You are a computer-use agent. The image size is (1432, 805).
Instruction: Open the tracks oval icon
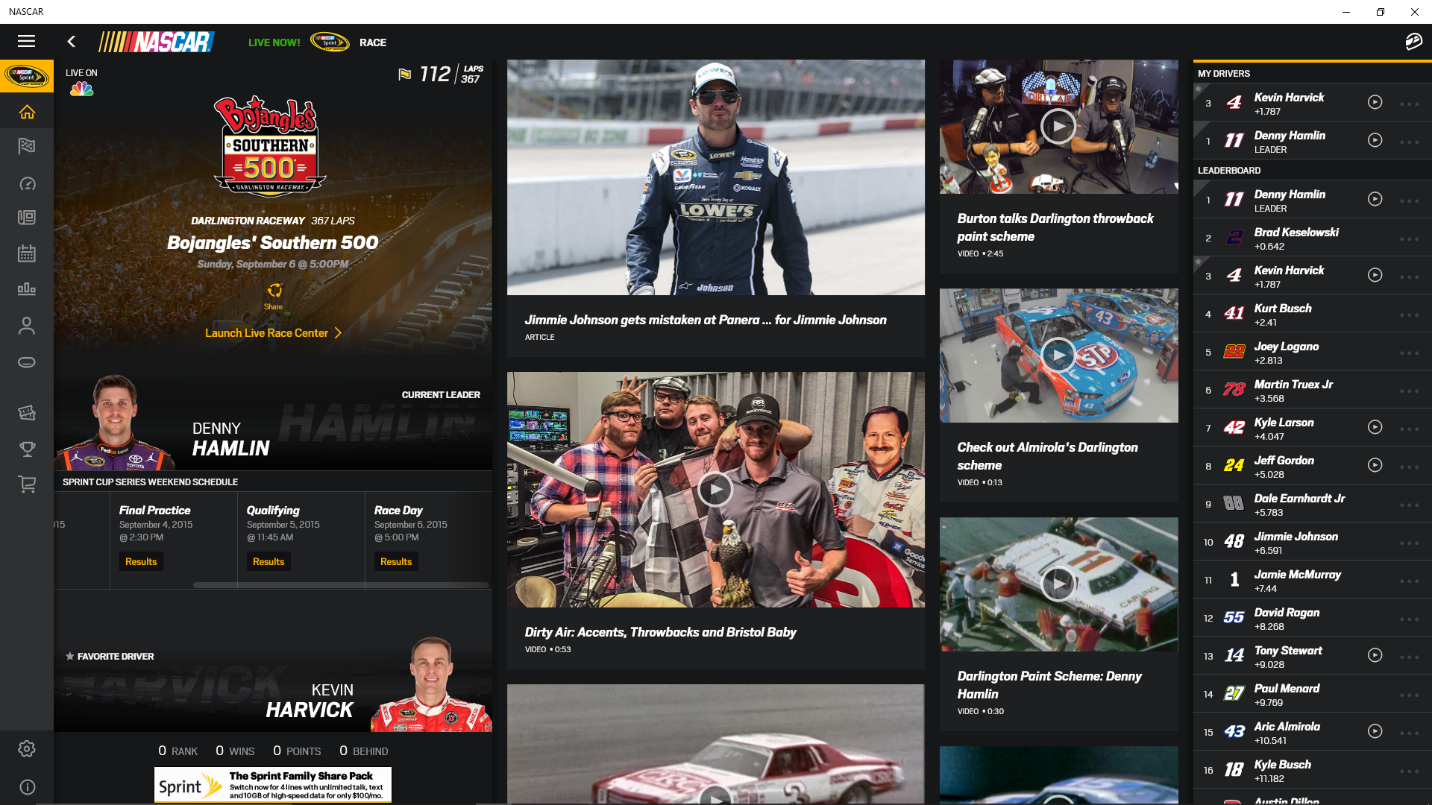click(27, 361)
